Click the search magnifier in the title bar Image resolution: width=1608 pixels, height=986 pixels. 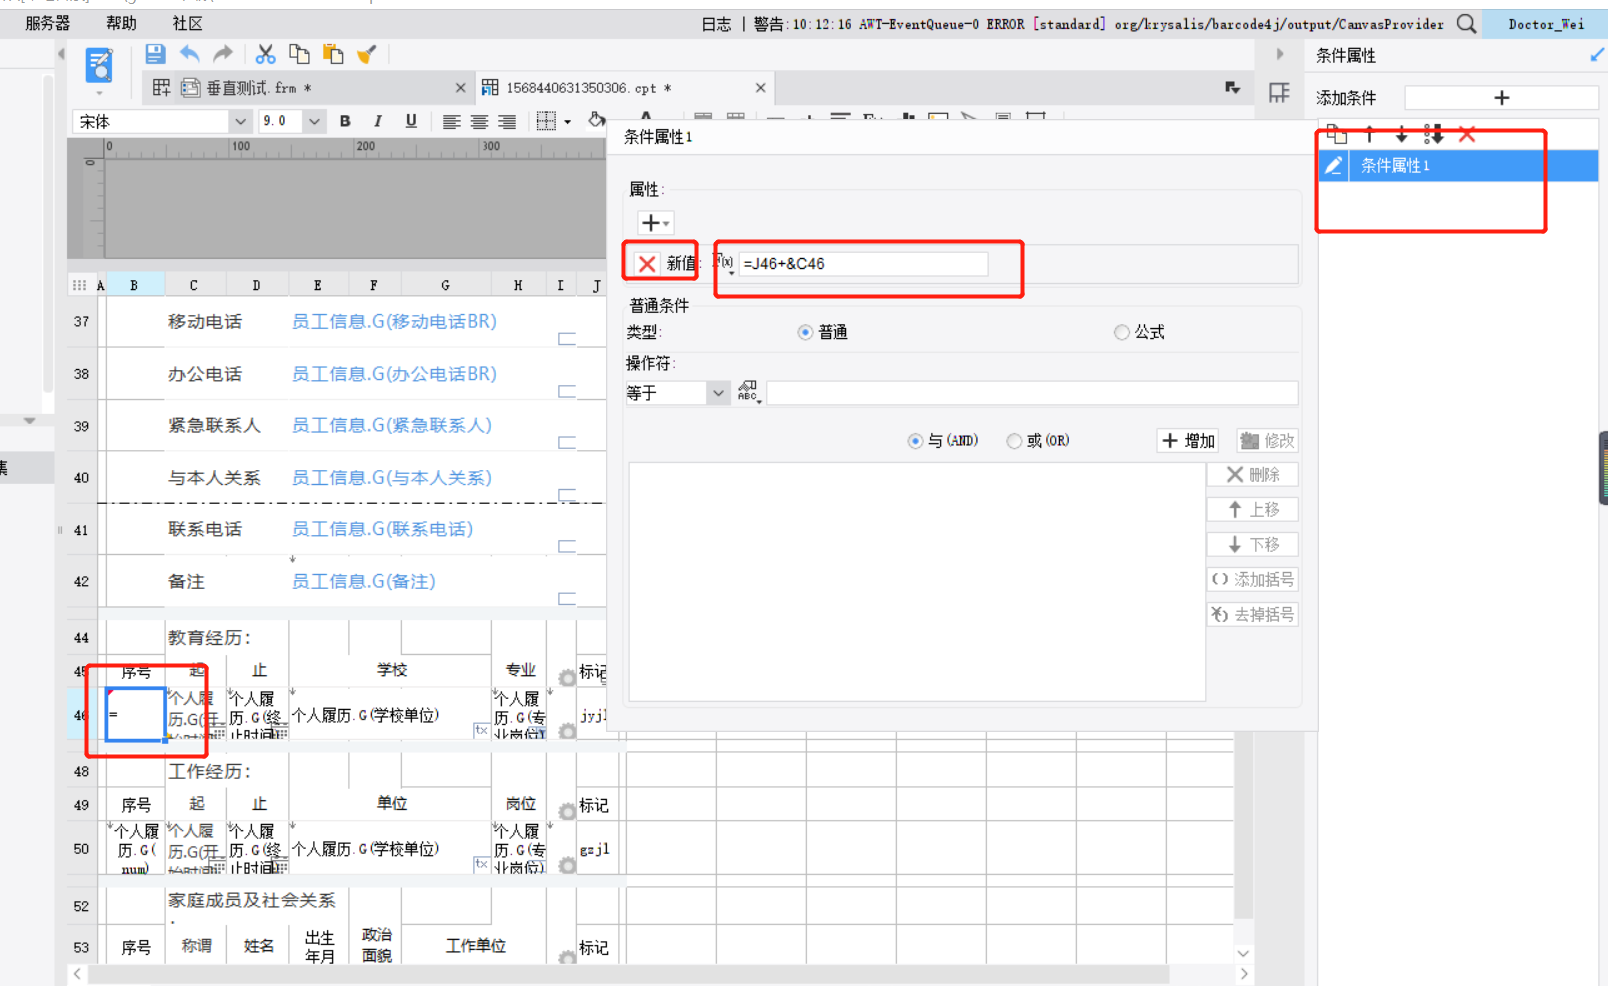click(1466, 24)
